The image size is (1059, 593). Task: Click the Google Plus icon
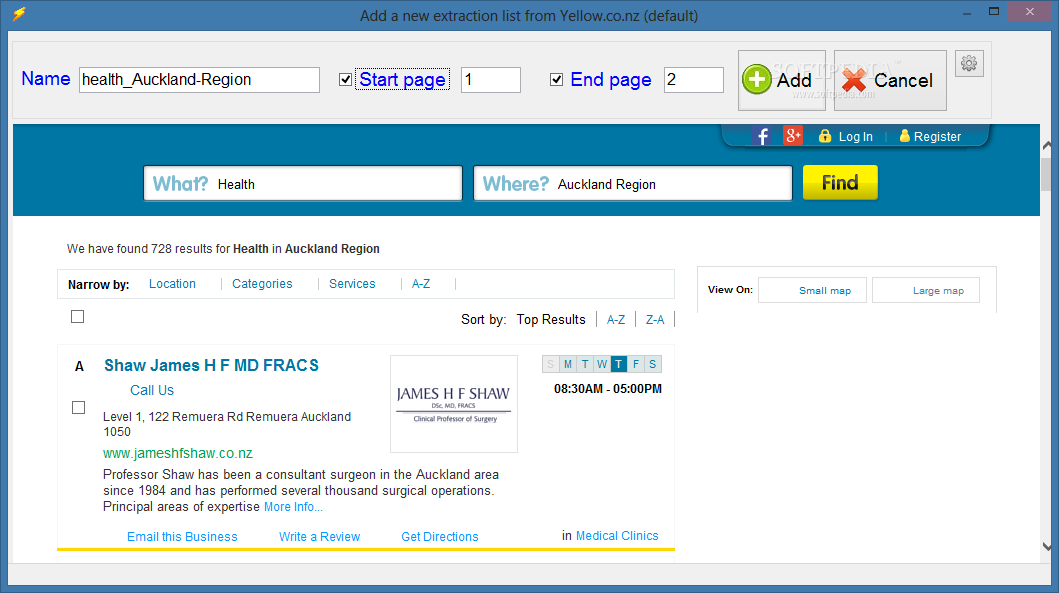[x=793, y=136]
